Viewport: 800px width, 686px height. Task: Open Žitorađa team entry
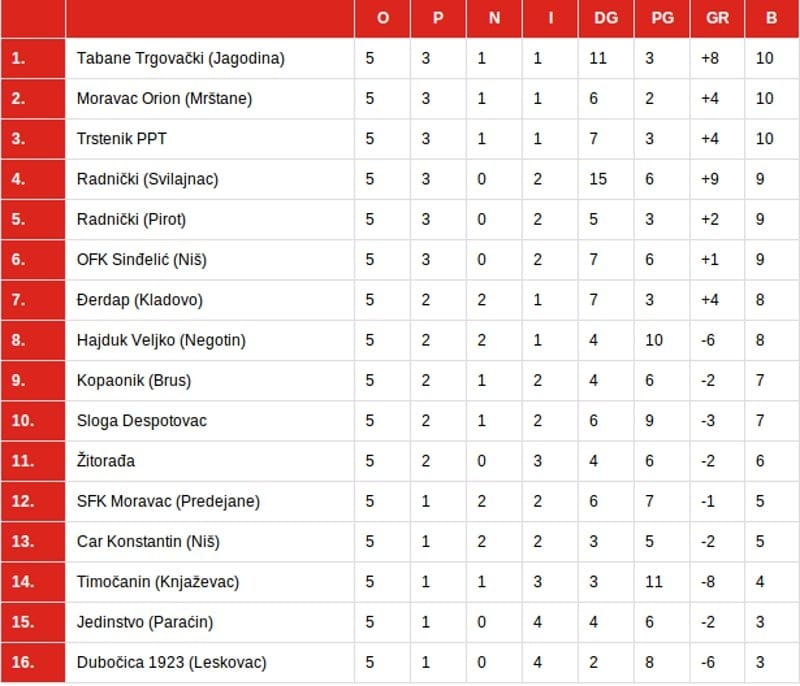click(105, 461)
